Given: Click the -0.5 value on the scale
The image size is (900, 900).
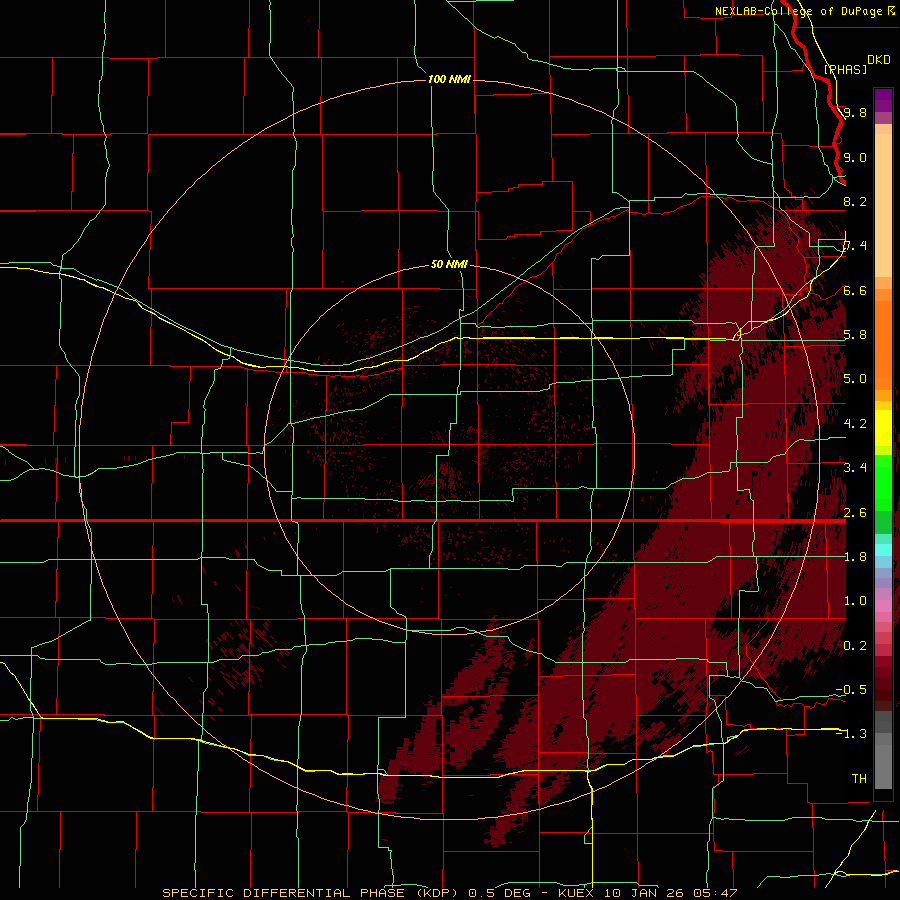Looking at the screenshot, I should click(851, 690).
